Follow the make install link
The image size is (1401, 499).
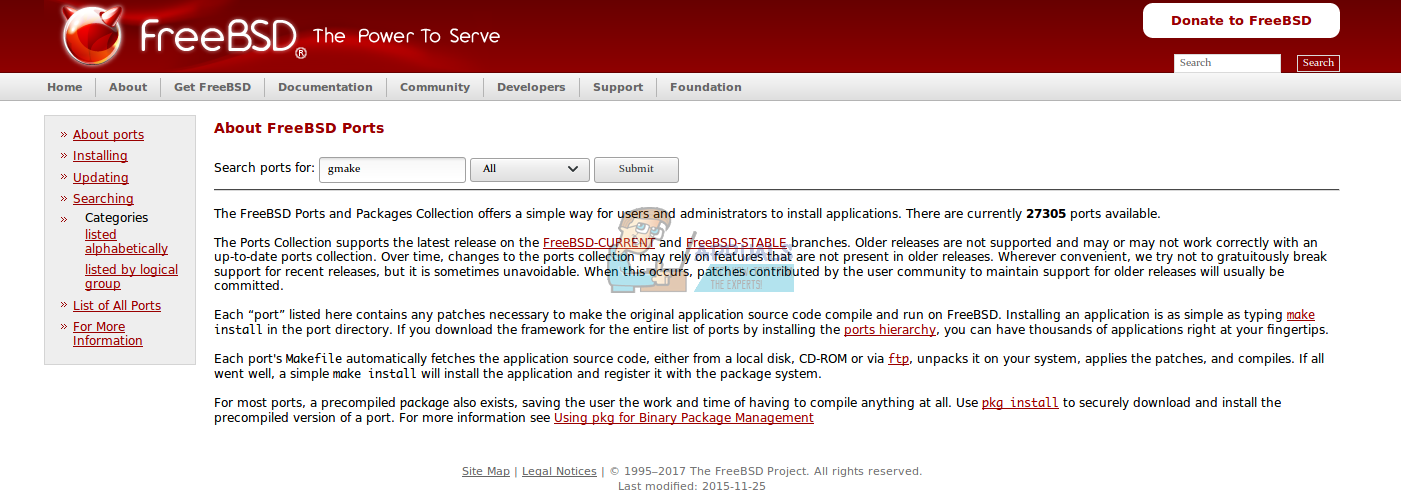1300,315
